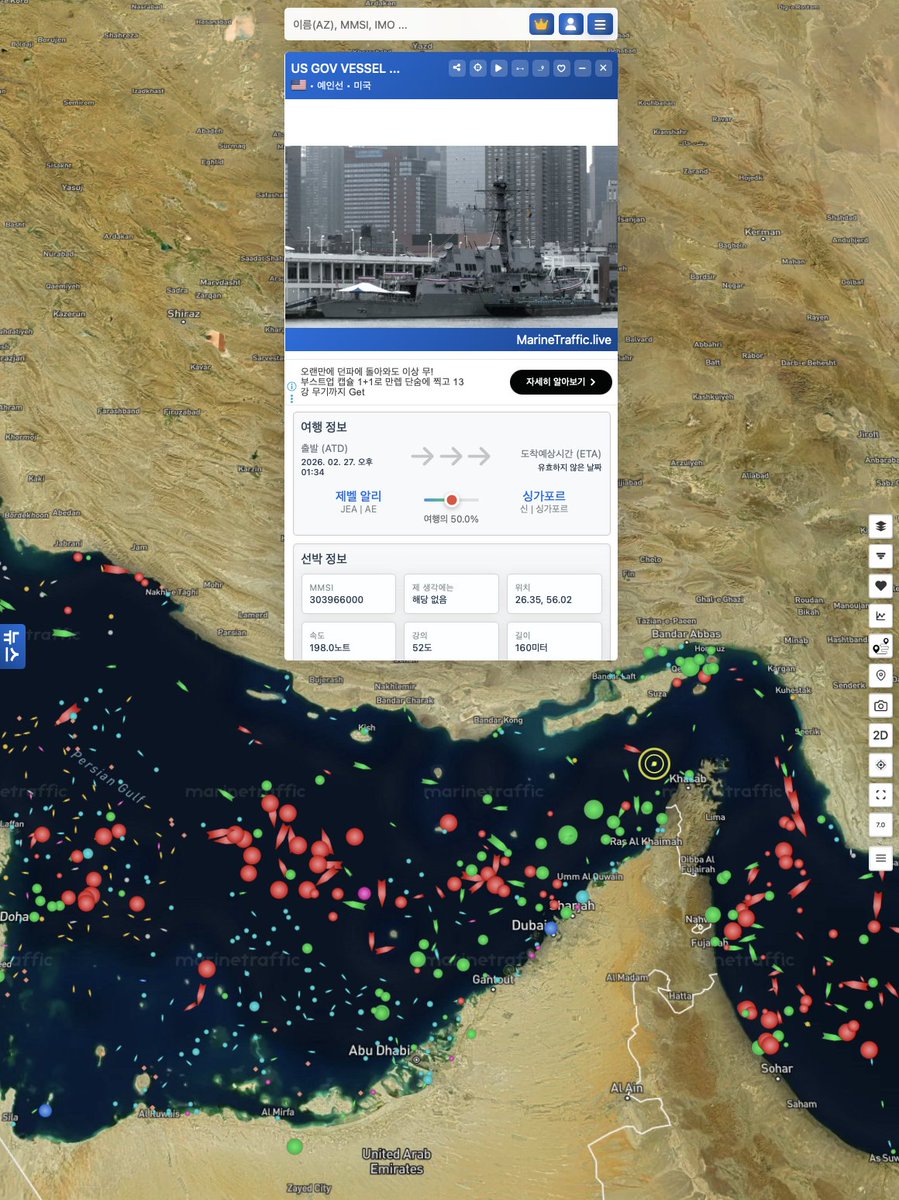Minimize the vessel info panel

(583, 68)
